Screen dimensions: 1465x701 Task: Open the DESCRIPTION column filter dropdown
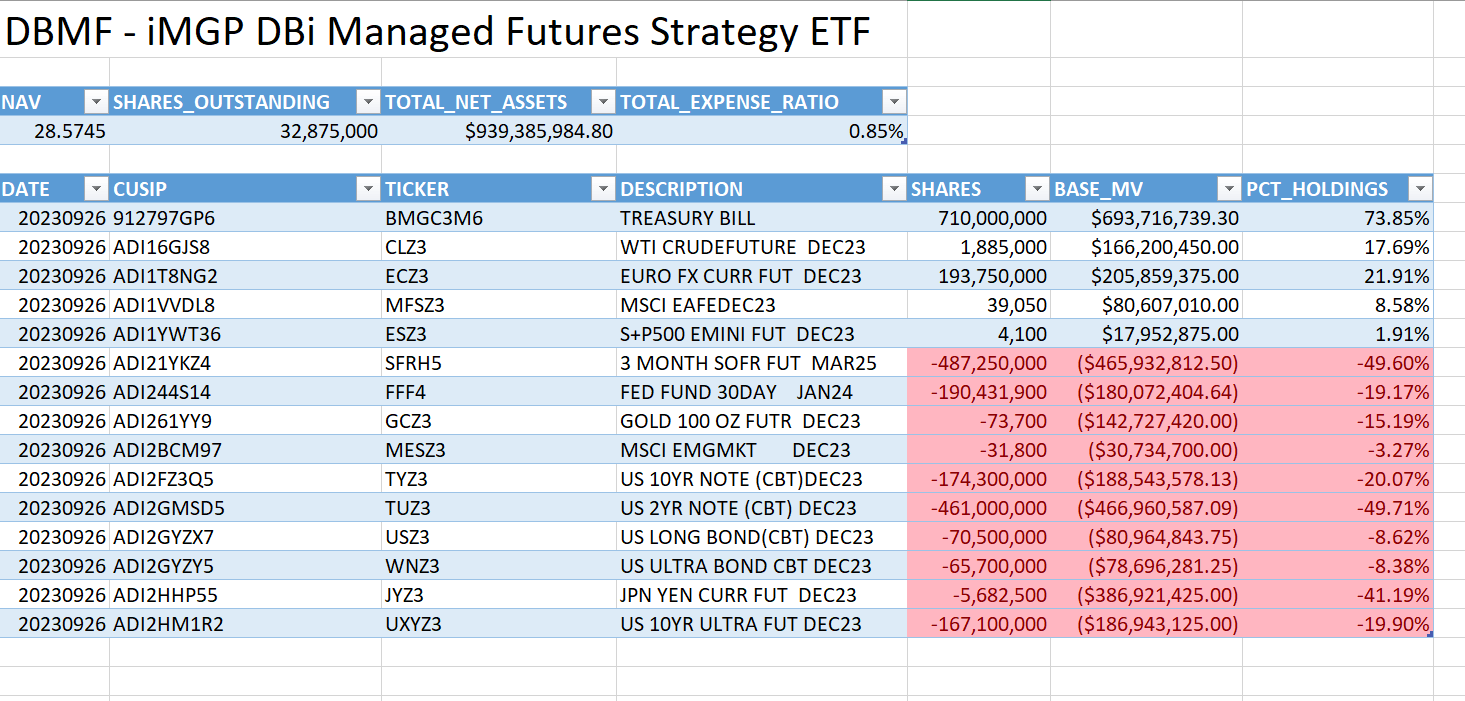pos(896,188)
